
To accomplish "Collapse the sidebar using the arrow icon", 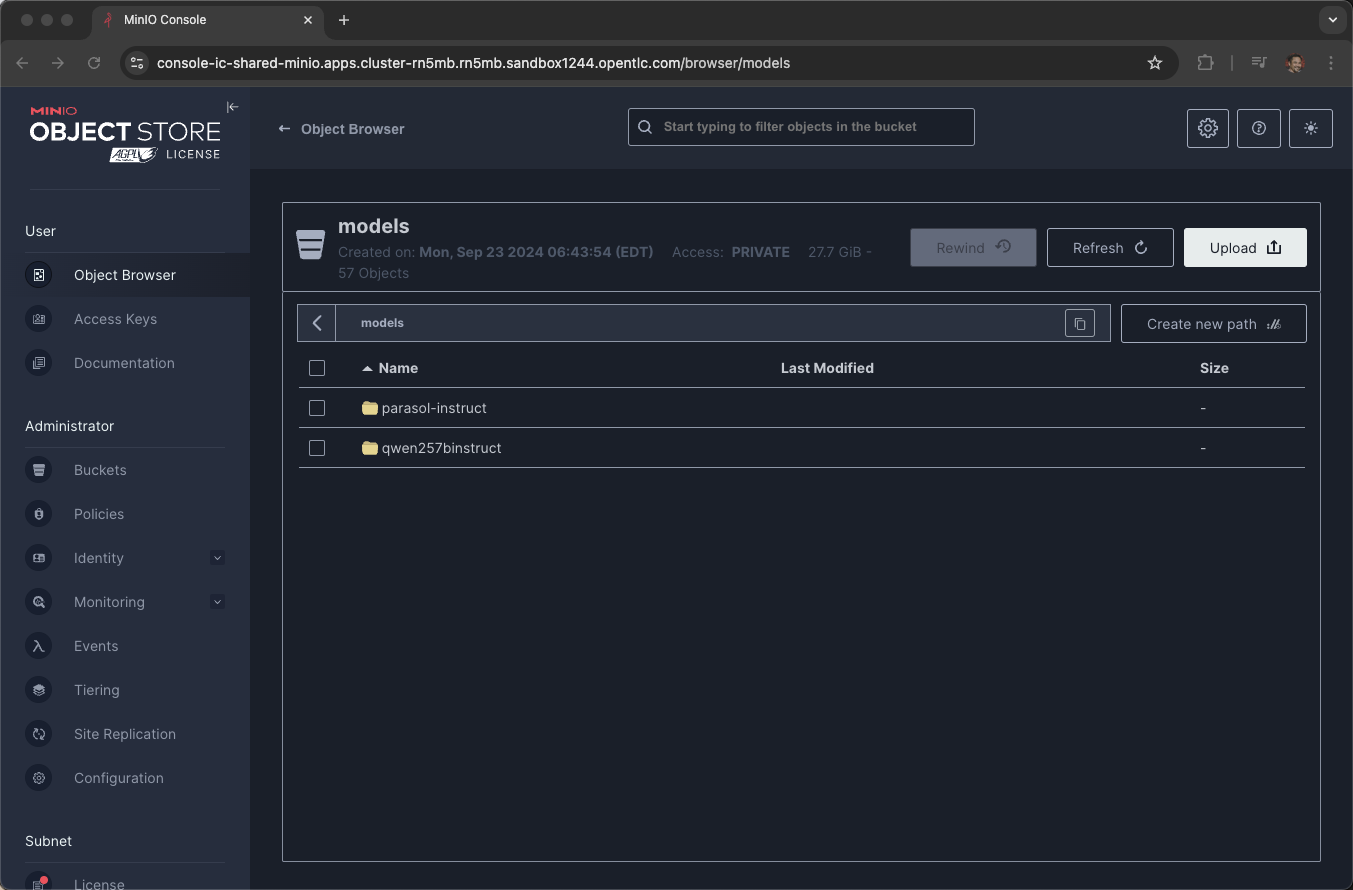I will 232,107.
